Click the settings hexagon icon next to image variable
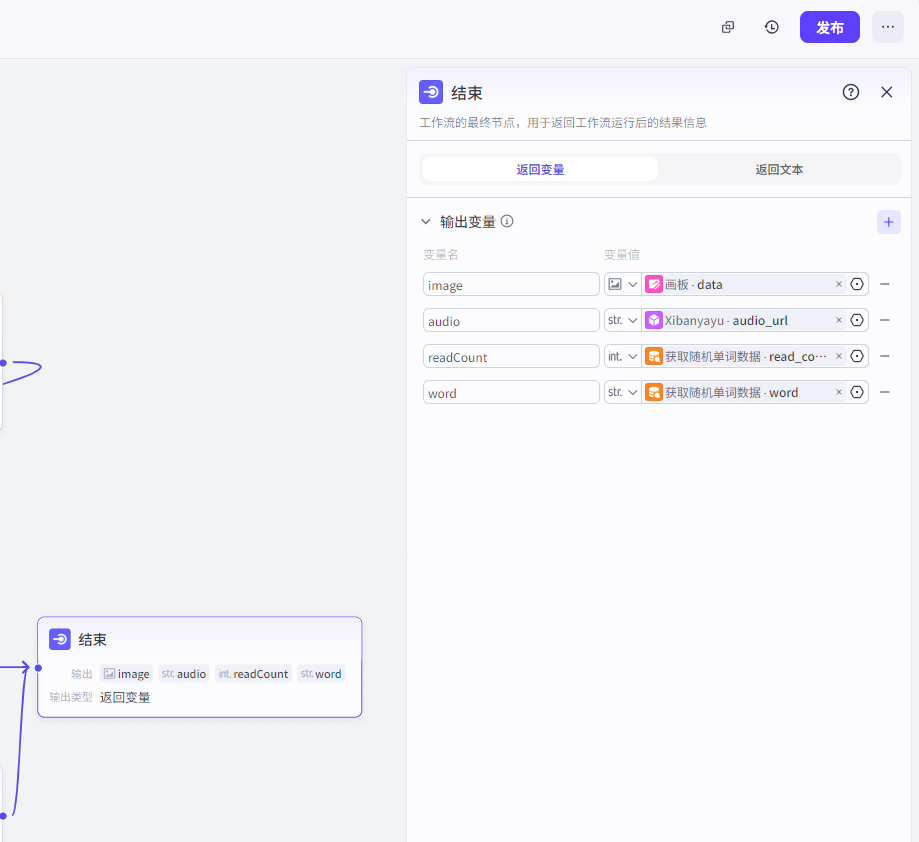 point(856,284)
